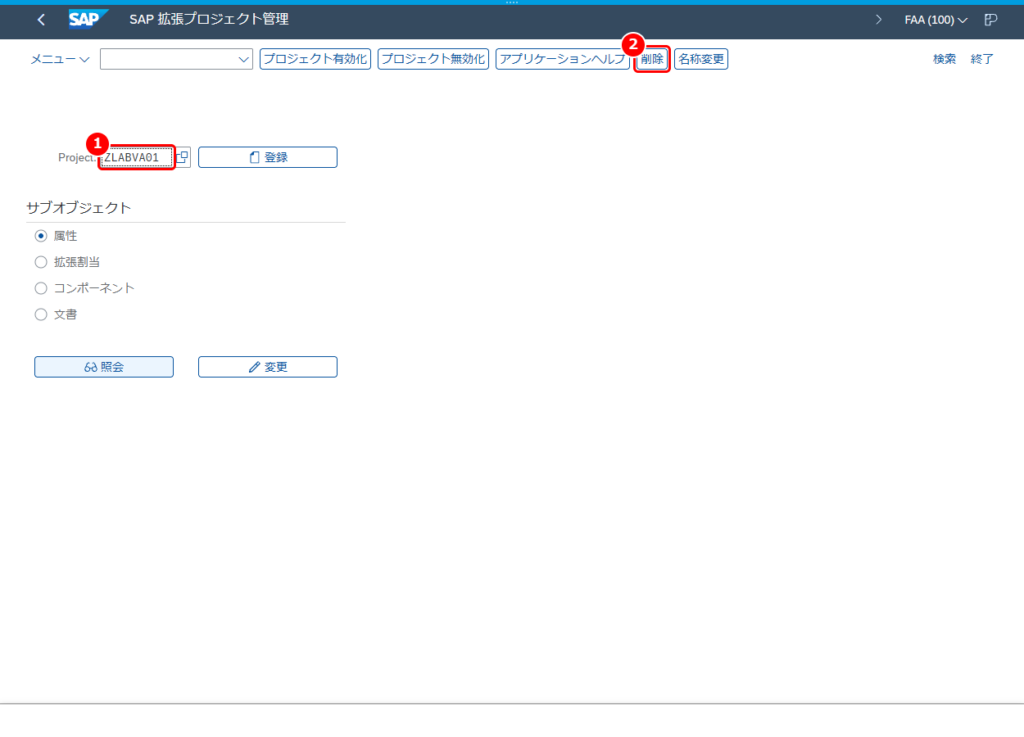Select the 拡張割当 radio button
Image resolution: width=1024 pixels, height=737 pixels.
pyautogui.click(x=41, y=262)
